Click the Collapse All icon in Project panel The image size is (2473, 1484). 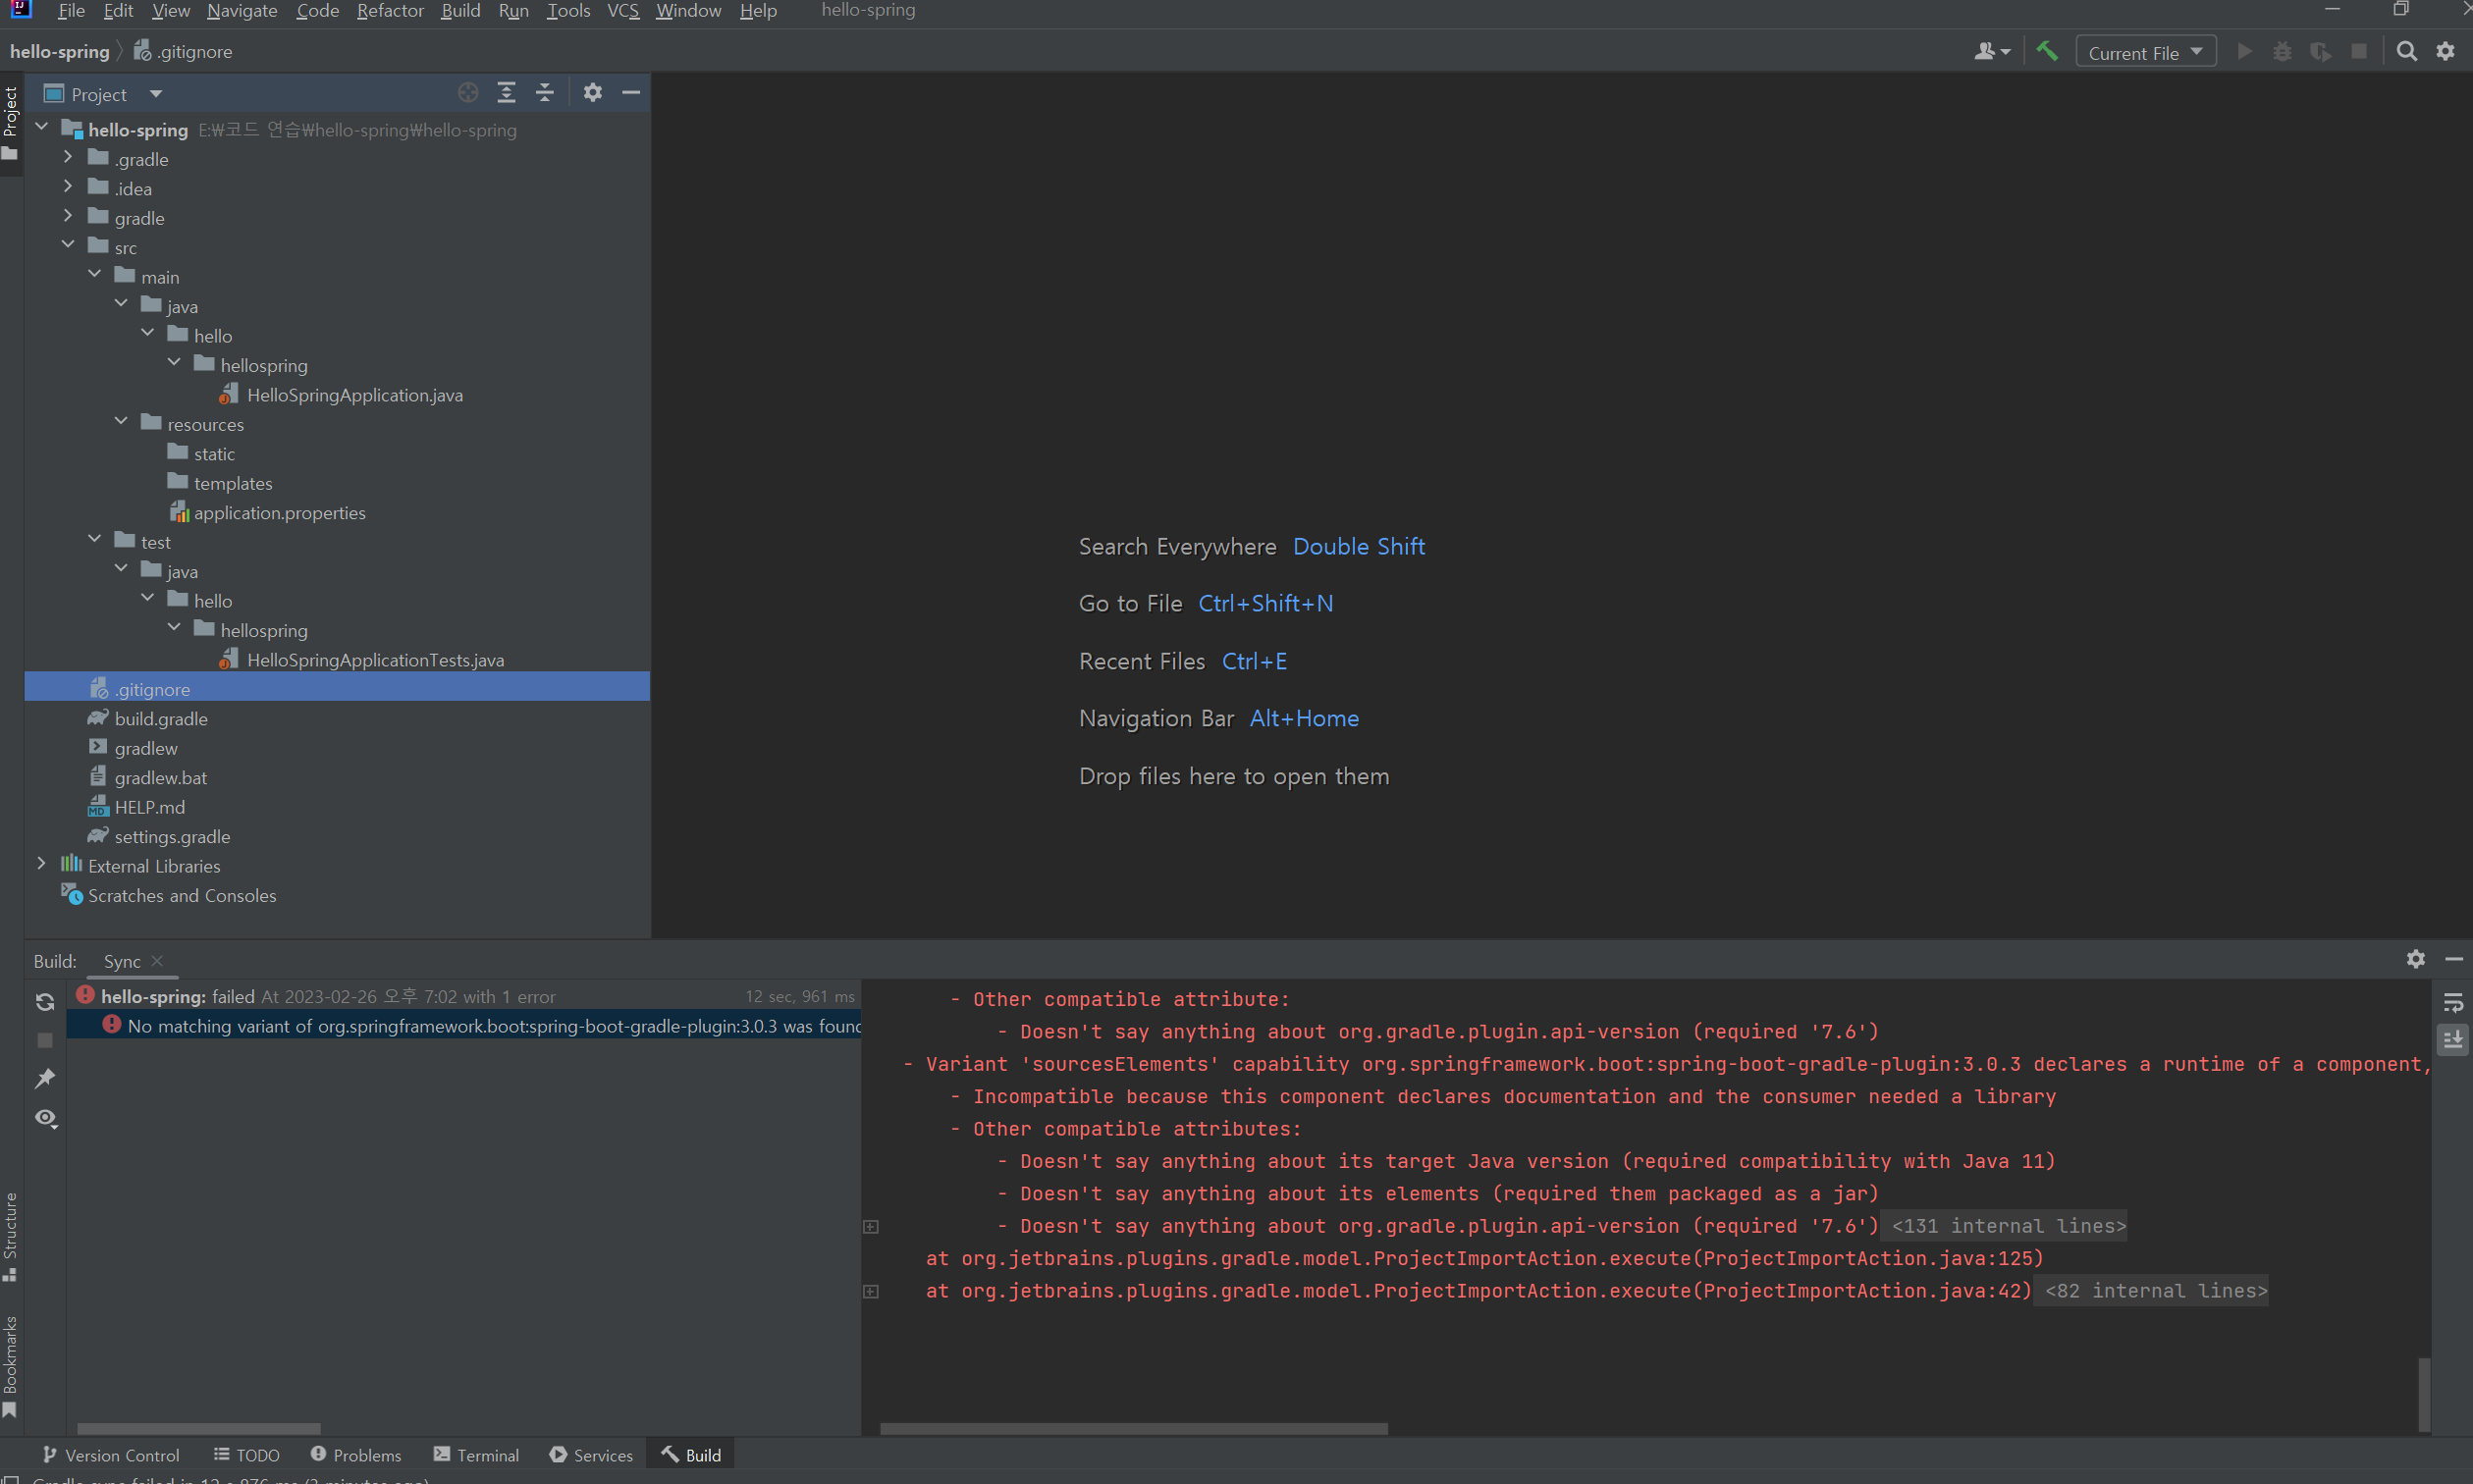pos(548,93)
